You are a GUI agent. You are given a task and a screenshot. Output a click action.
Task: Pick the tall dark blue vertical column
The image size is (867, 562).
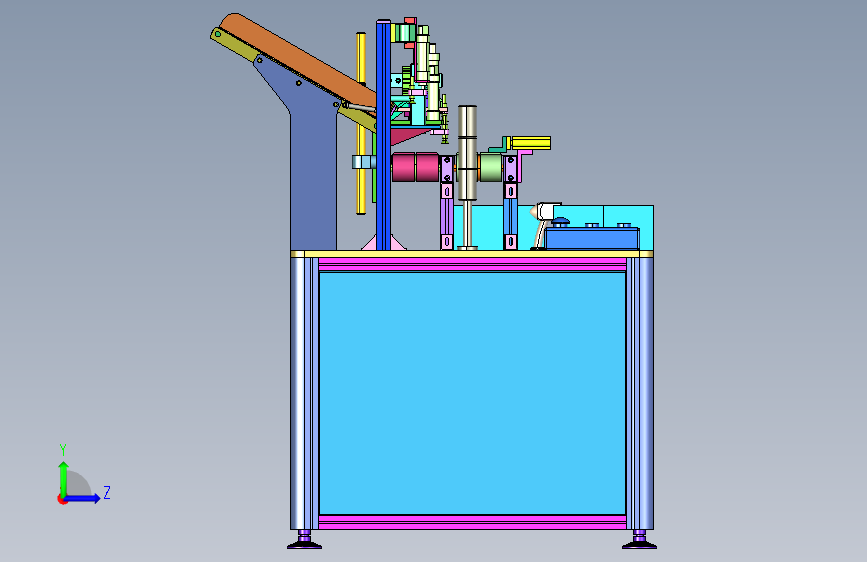[383, 135]
